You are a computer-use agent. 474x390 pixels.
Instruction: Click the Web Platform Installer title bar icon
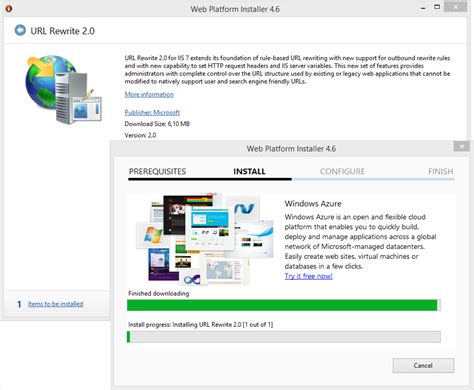[9, 9]
